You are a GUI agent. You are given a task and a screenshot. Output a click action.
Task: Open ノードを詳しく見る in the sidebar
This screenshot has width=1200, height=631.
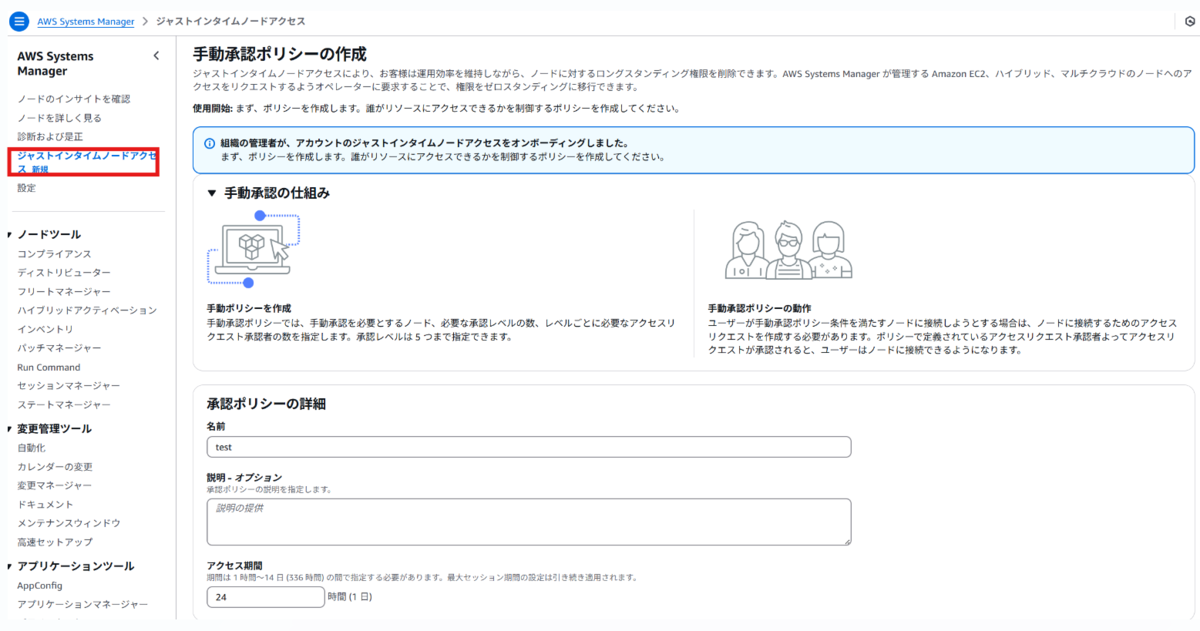click(x=59, y=118)
